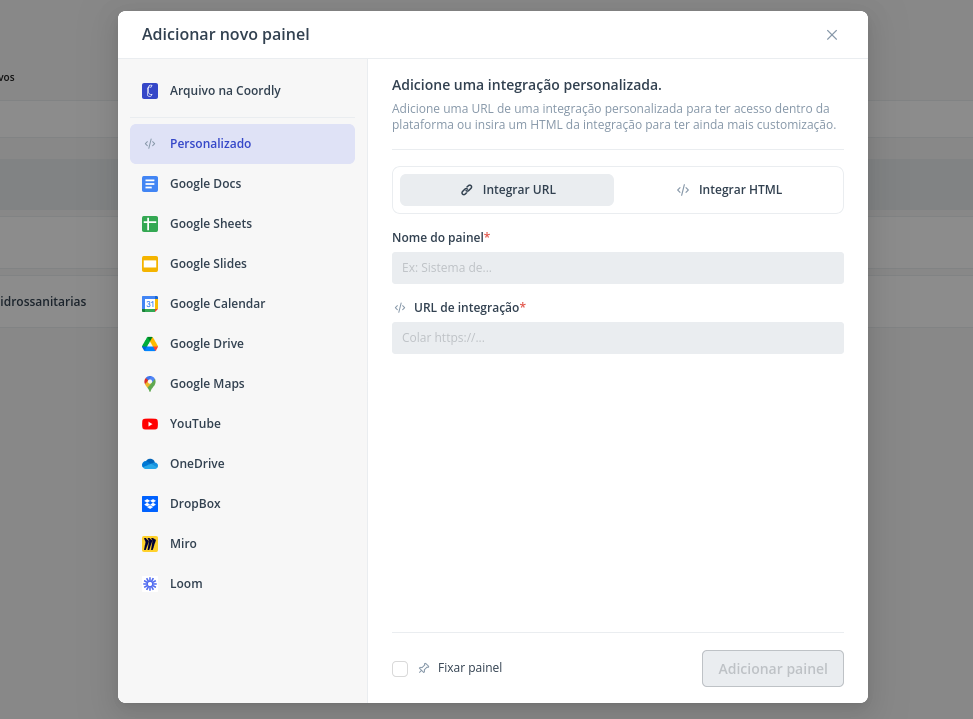Select Miro integration
Viewport: 973px width, 719px height.
pos(243,544)
